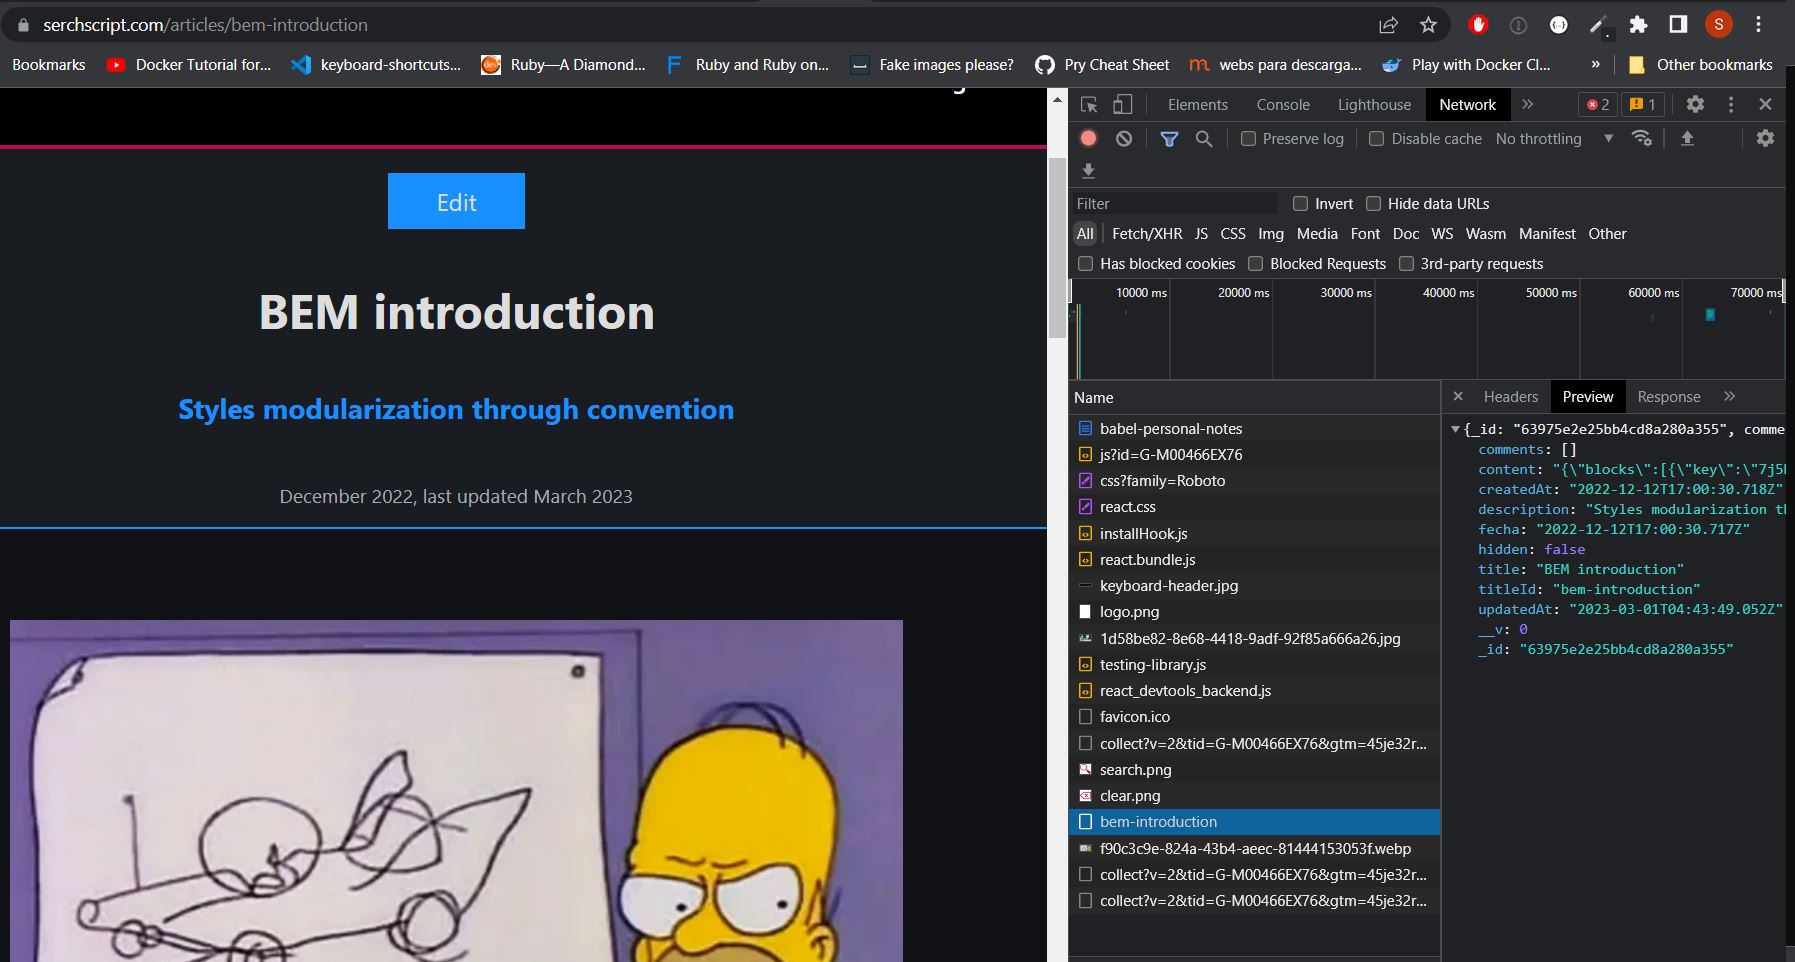Click the blue Edit button

point(456,201)
